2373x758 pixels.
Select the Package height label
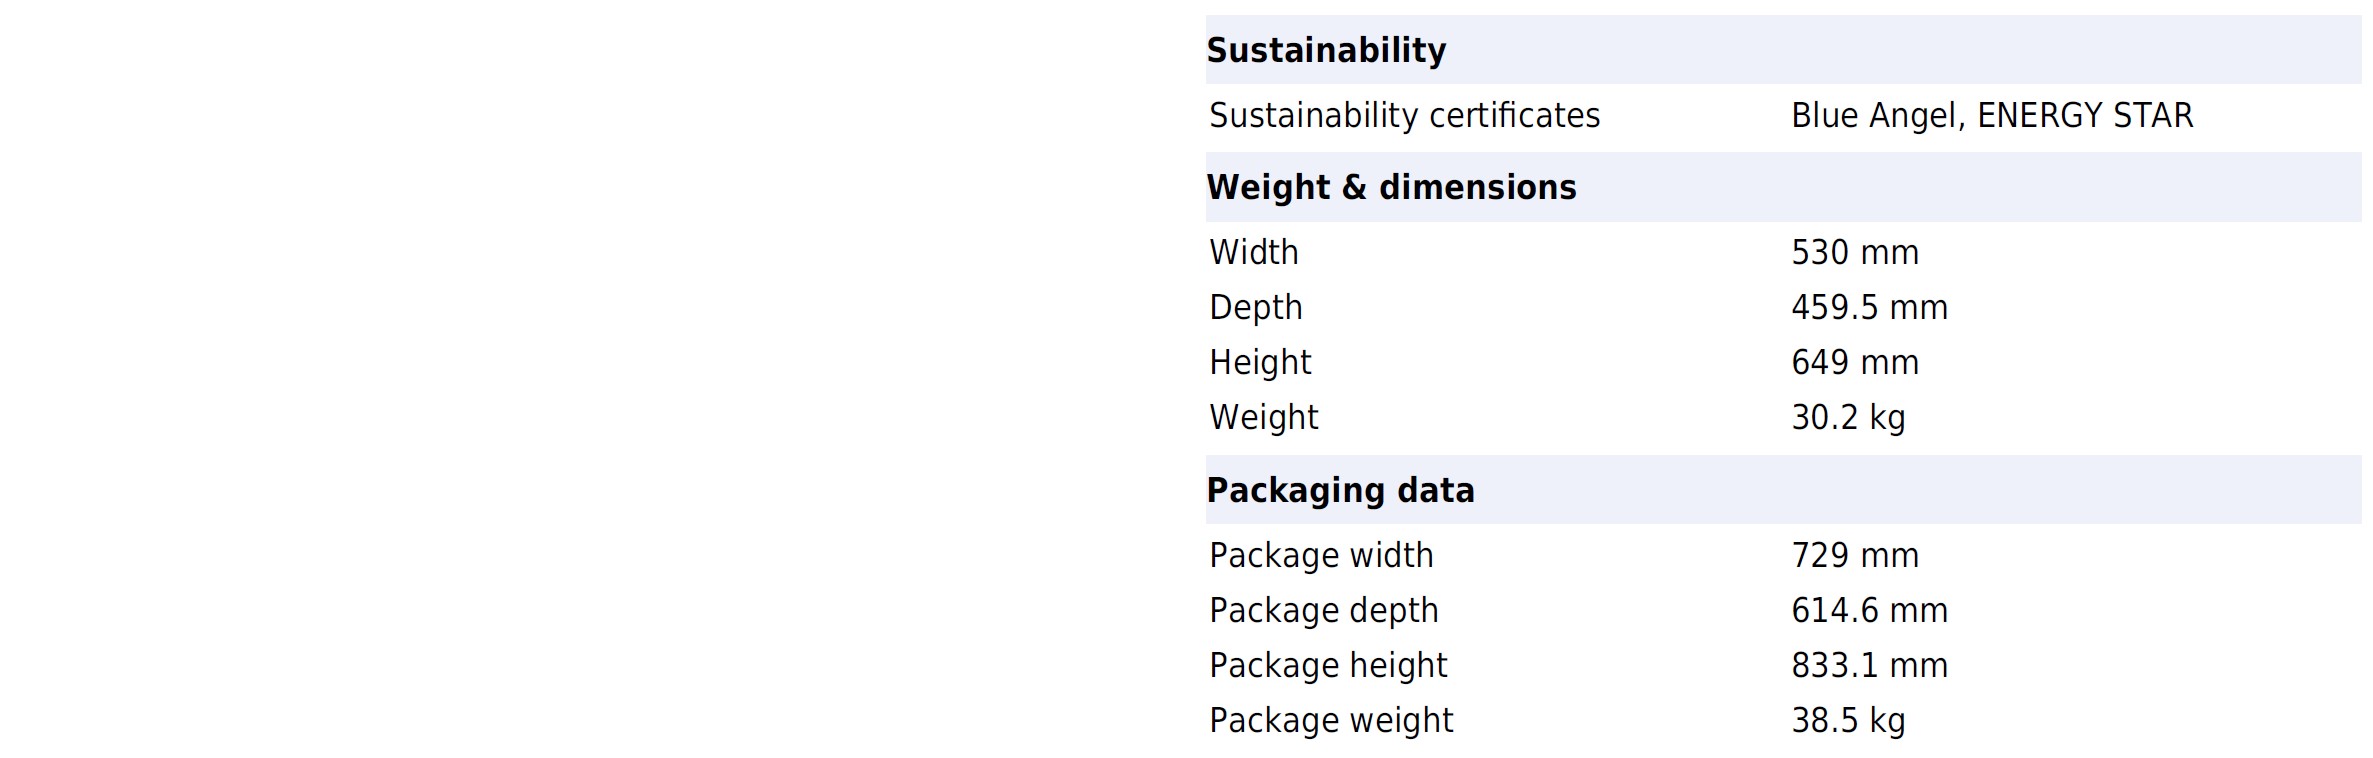coord(1328,665)
